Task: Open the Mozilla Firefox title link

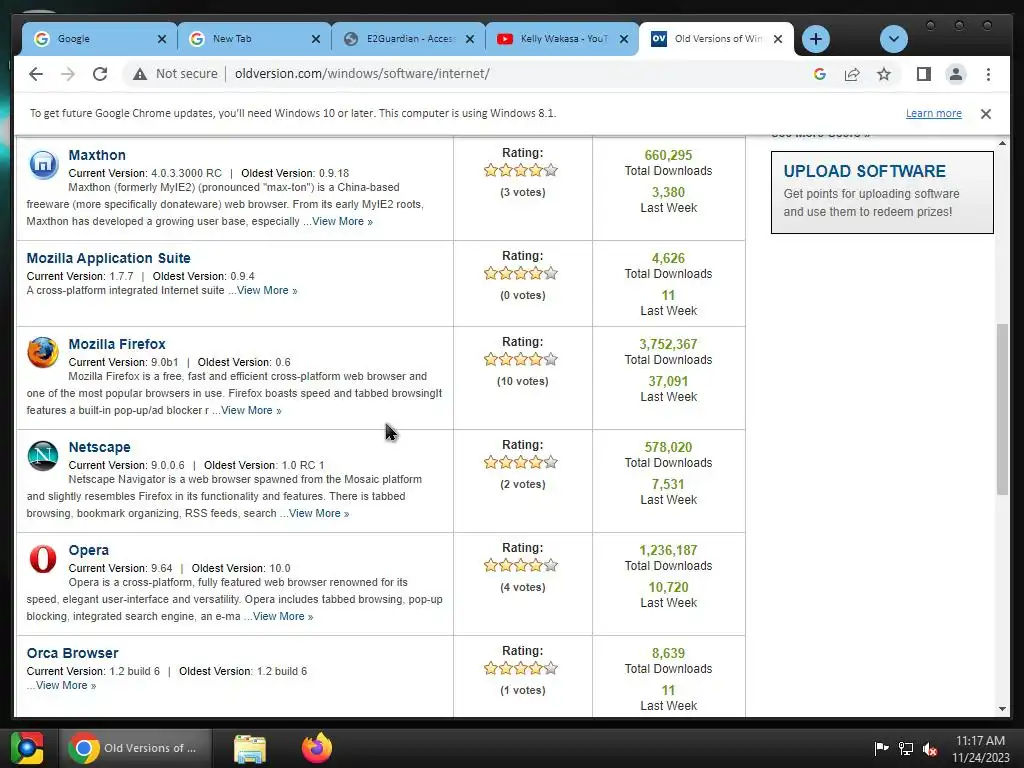Action: click(117, 344)
